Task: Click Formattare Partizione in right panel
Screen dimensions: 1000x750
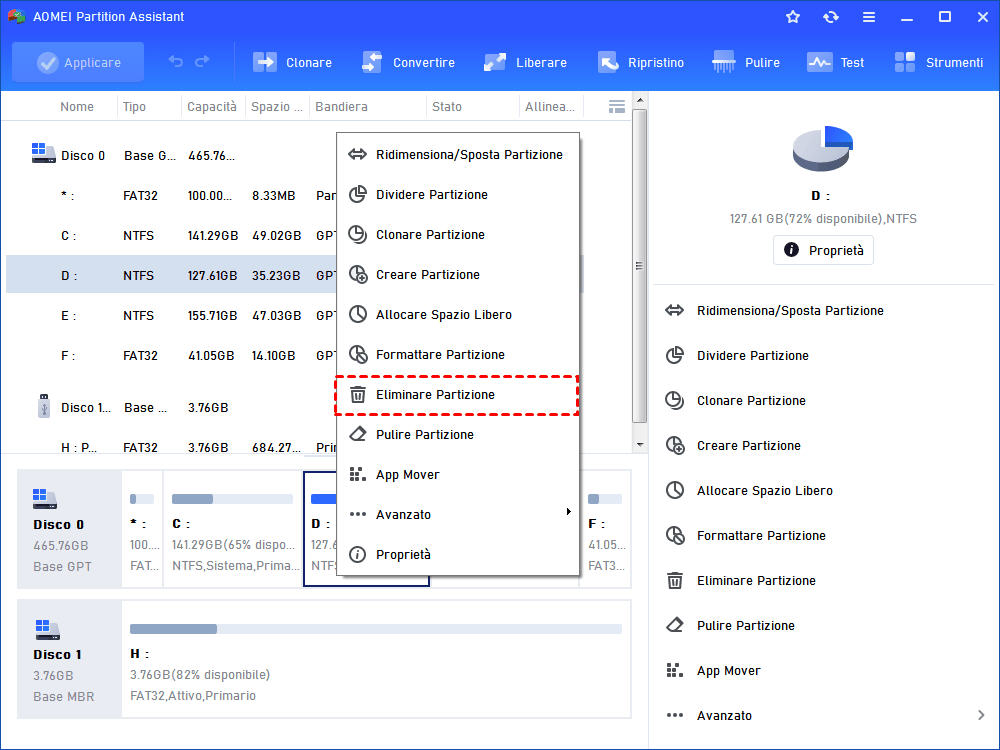Action: 746,536
